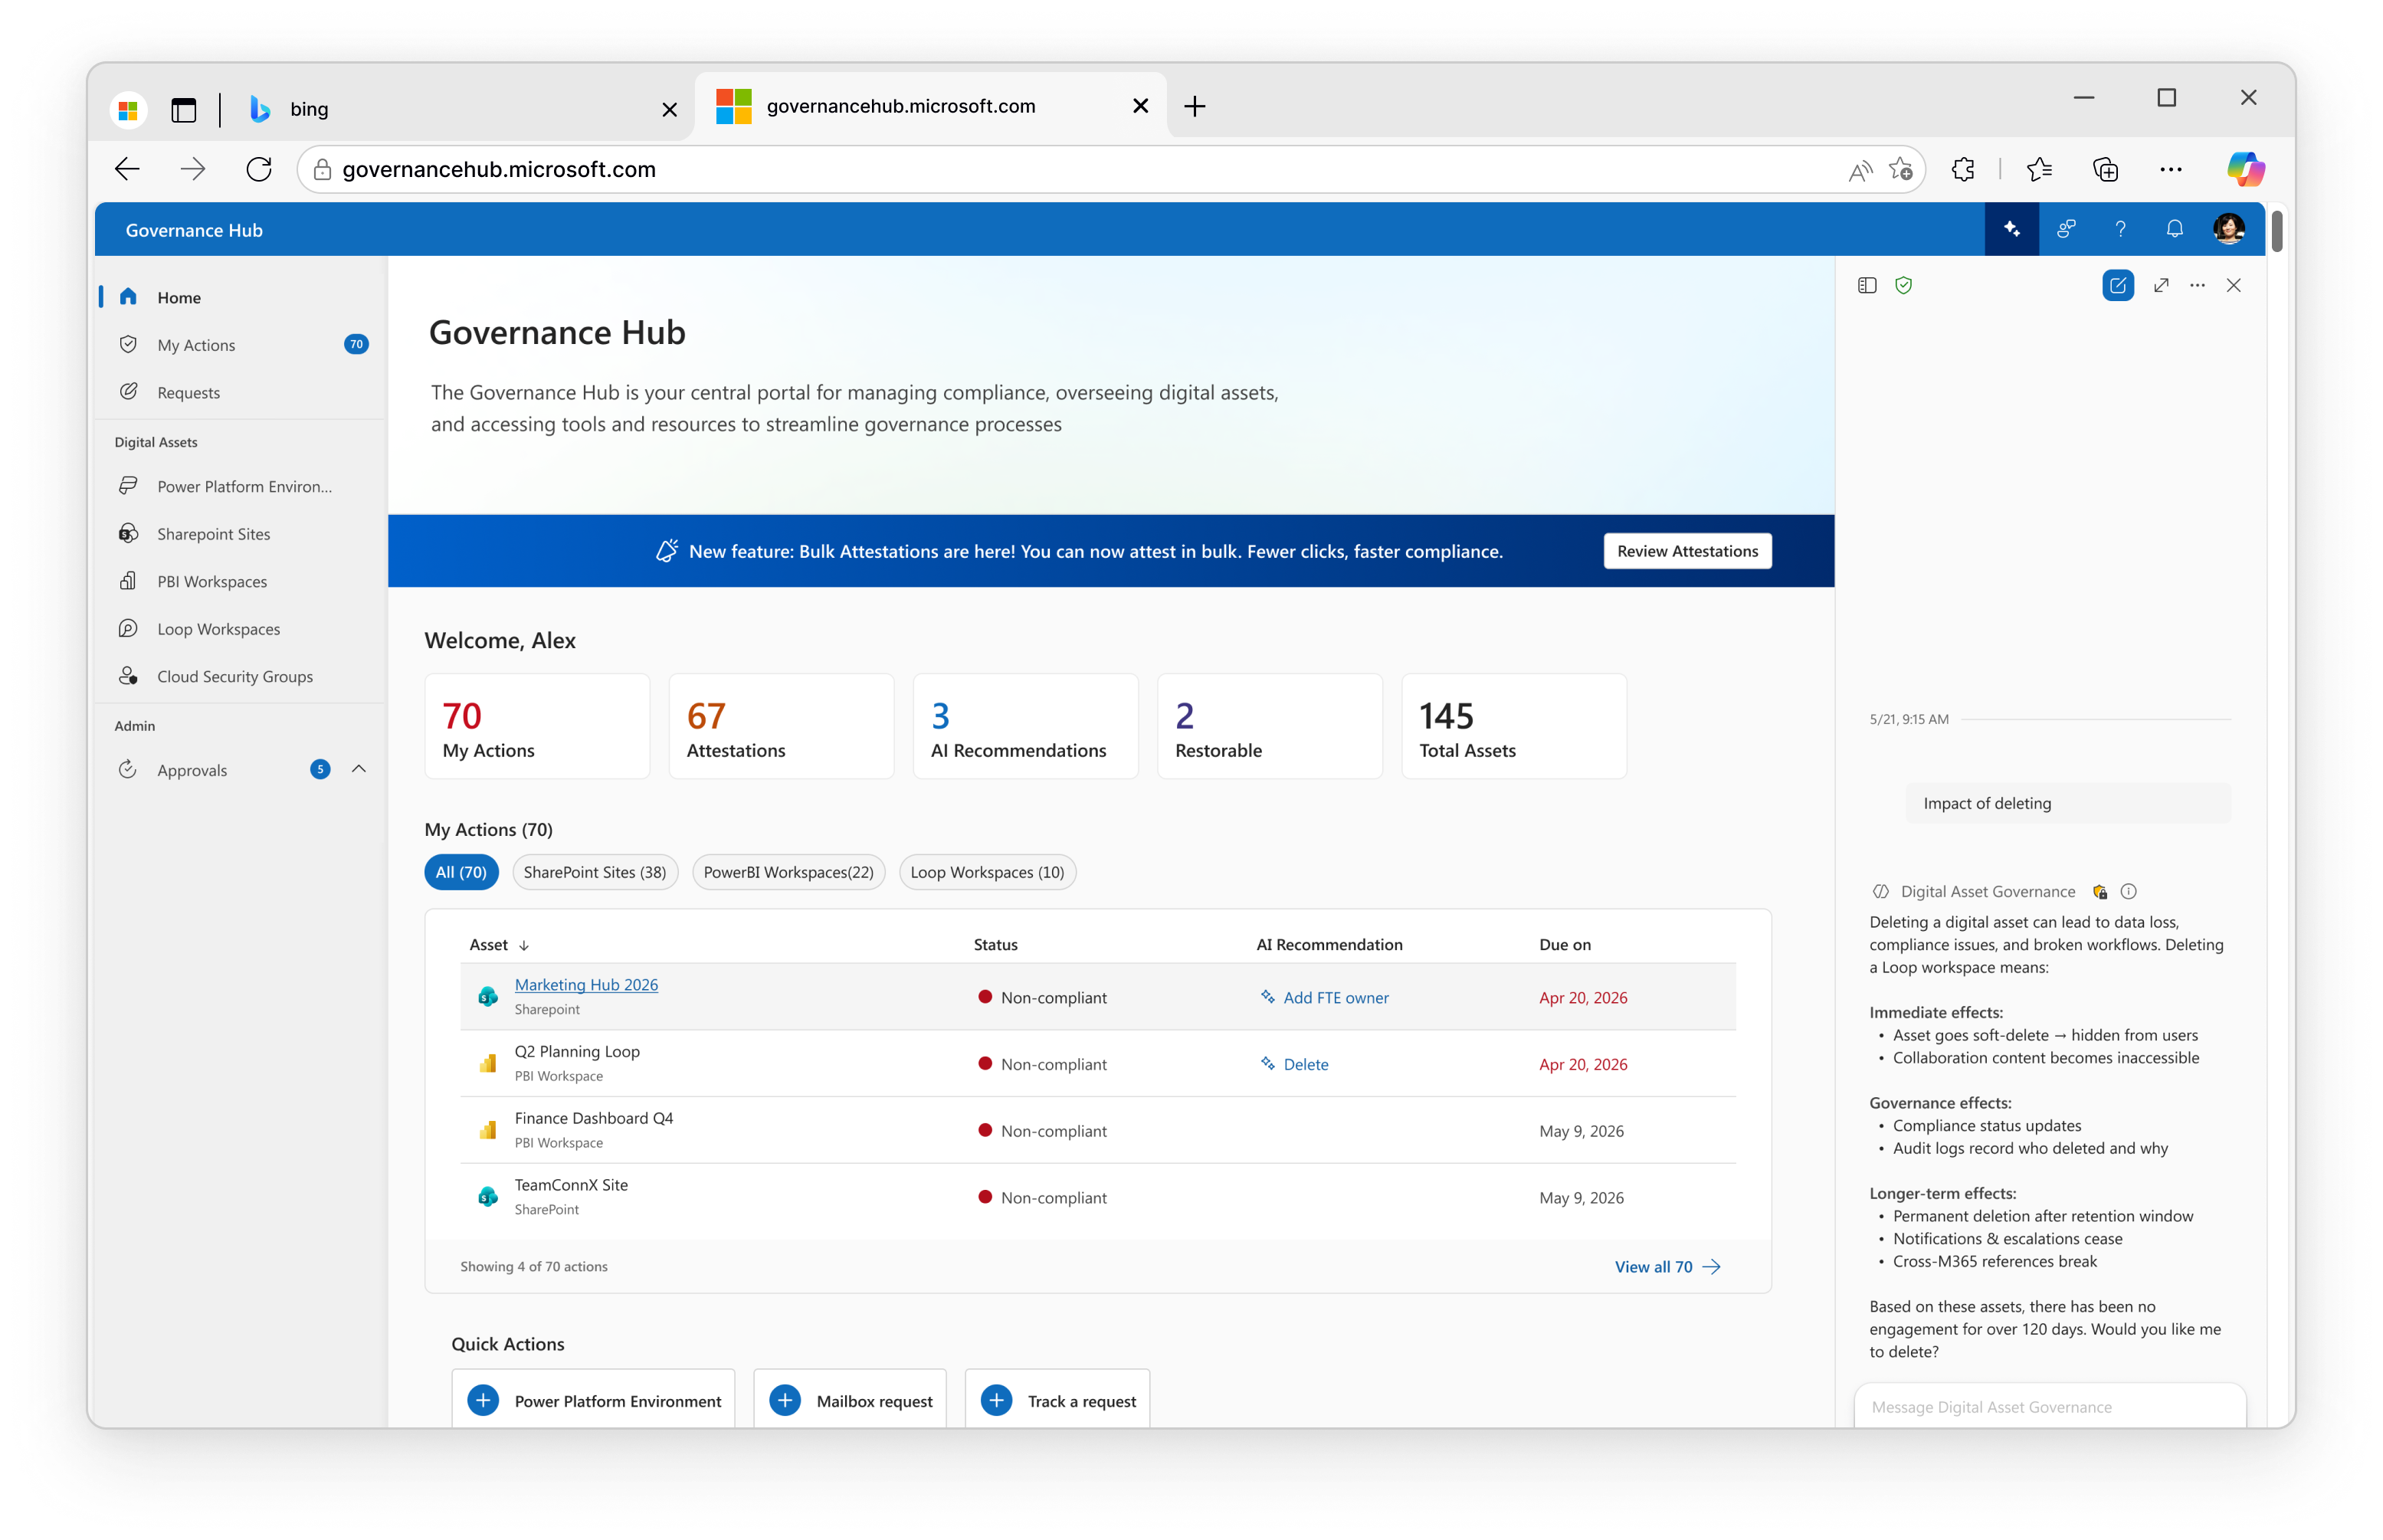Open the 145 Total Assets card
2383x1540 pixels.
[x=1513, y=726]
